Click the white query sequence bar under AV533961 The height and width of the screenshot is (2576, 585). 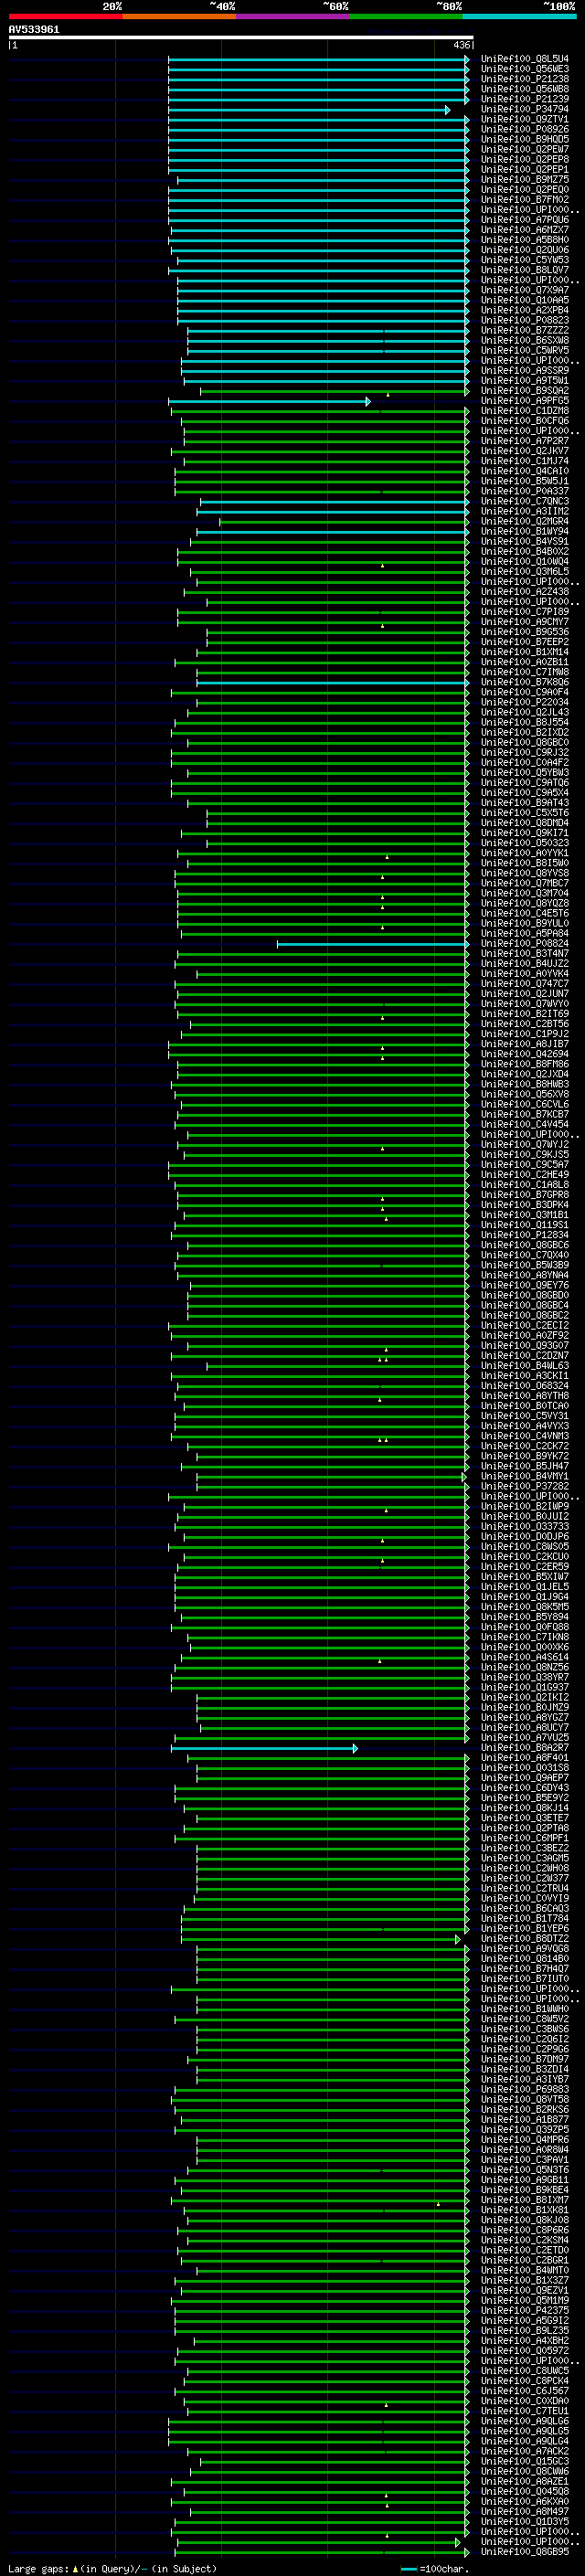pyautogui.click(x=241, y=37)
